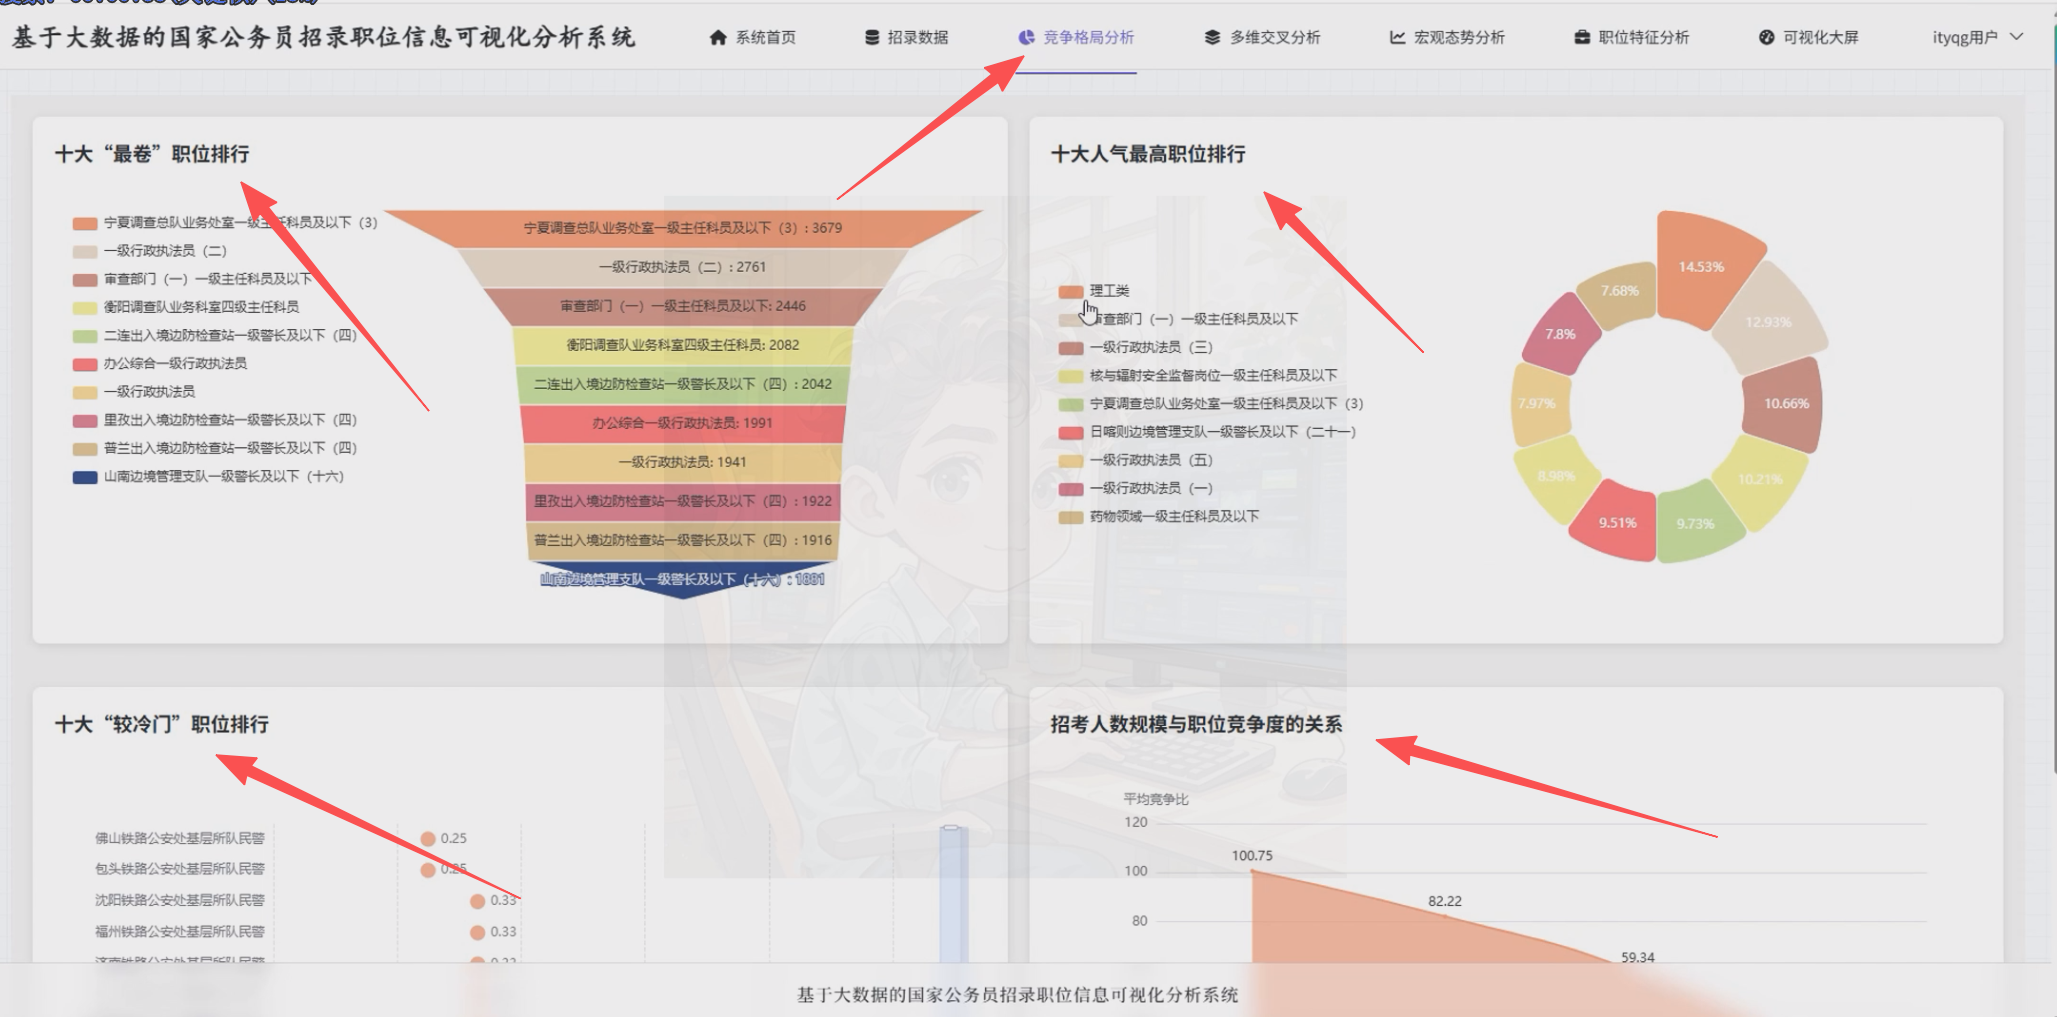Switch to the 可视化大屏 view

click(1808, 38)
